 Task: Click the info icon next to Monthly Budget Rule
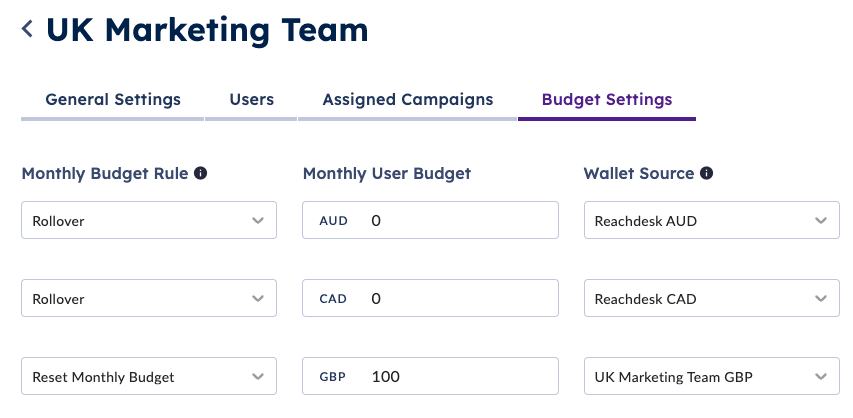point(201,173)
